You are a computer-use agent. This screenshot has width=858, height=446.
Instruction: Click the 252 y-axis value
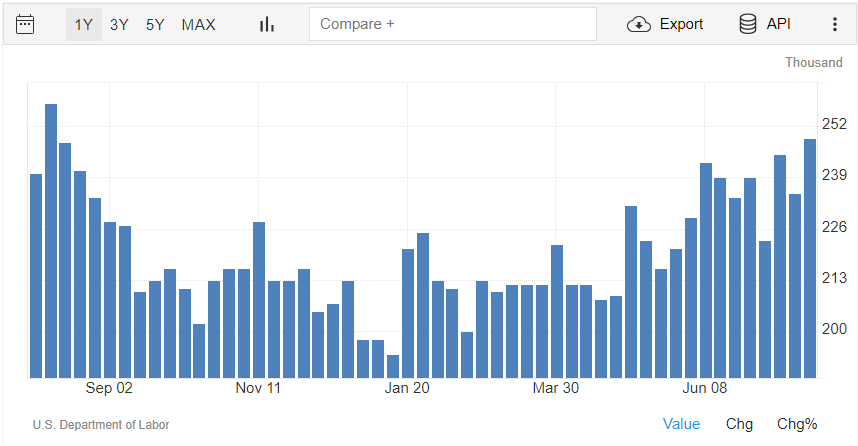(x=834, y=124)
